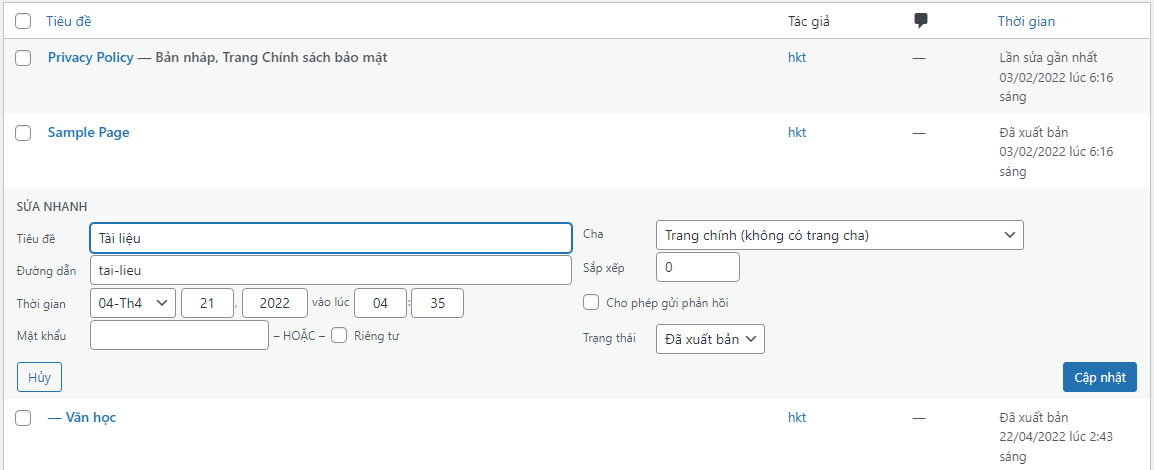Enable Cho phép gửi phản hồi checkbox

click(591, 303)
